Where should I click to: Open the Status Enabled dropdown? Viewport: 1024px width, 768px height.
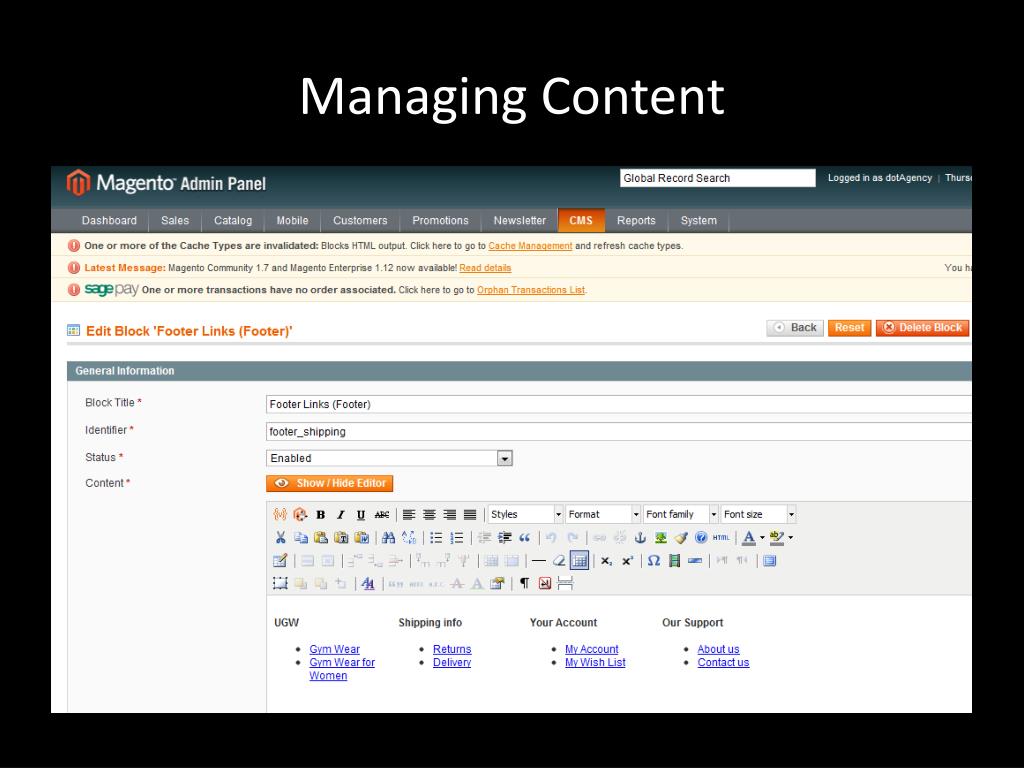[x=389, y=458]
